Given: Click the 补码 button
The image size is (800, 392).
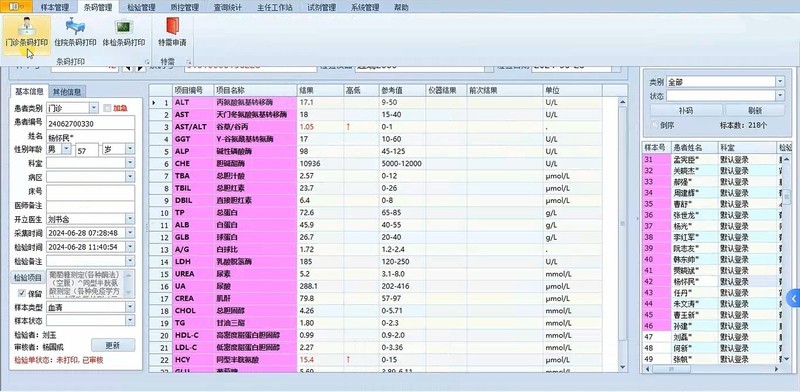Looking at the screenshot, I should tap(686, 110).
